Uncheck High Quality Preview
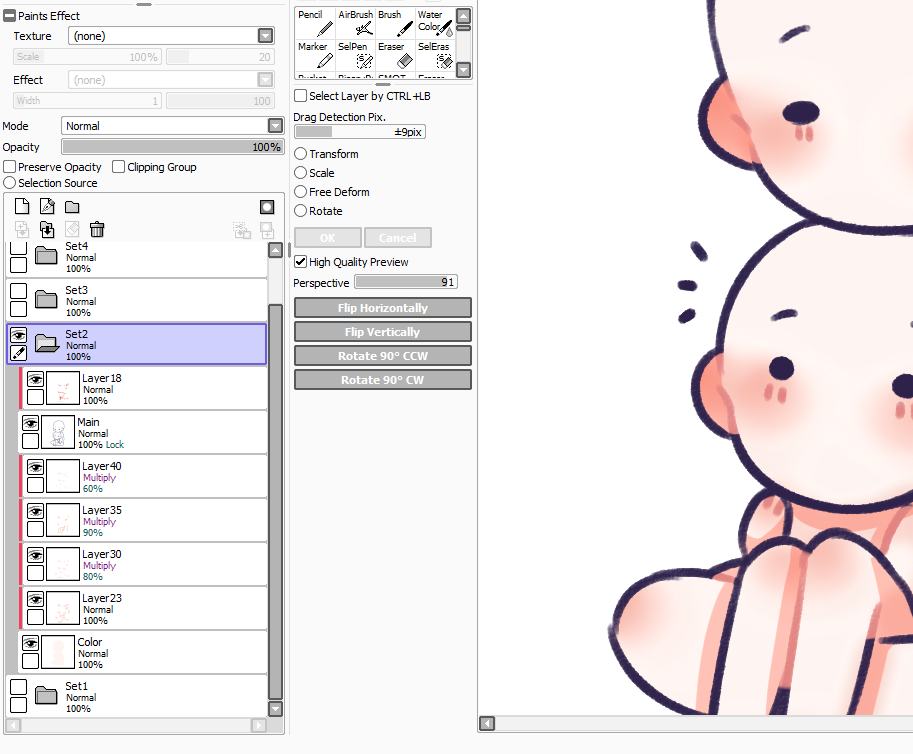This screenshot has width=913, height=754. tap(300, 262)
